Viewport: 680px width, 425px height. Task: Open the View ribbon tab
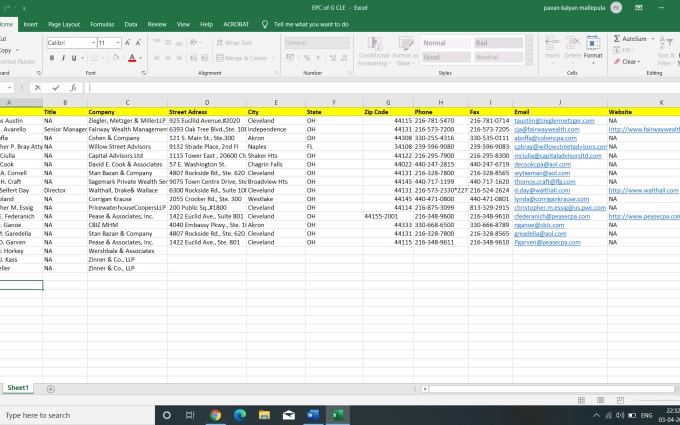click(183, 24)
